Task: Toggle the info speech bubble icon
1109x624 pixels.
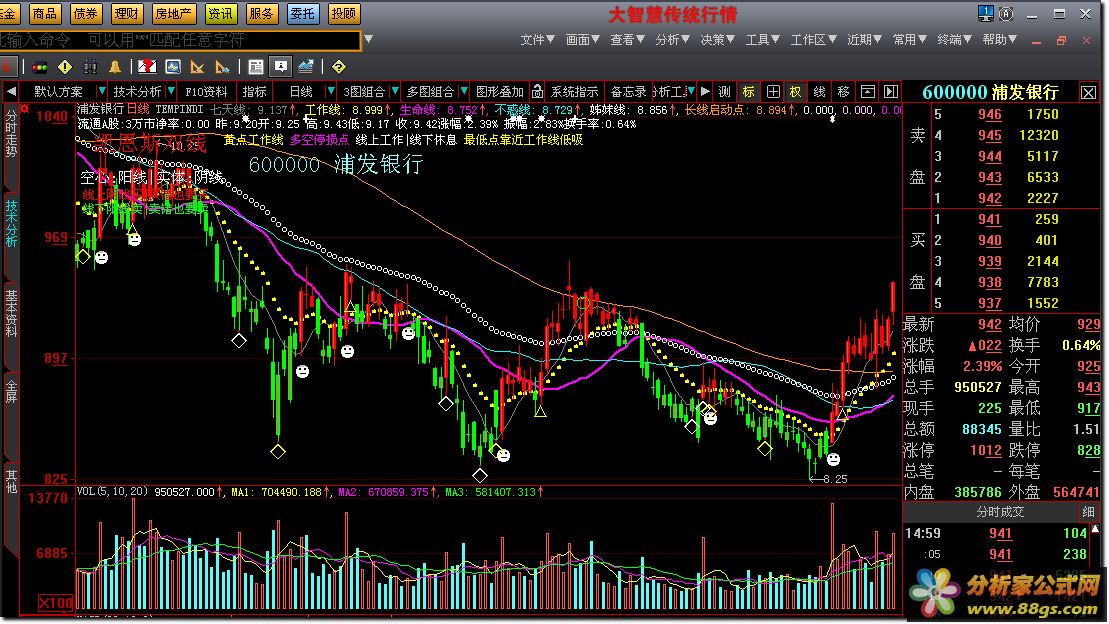Action: pyautogui.click(x=281, y=67)
